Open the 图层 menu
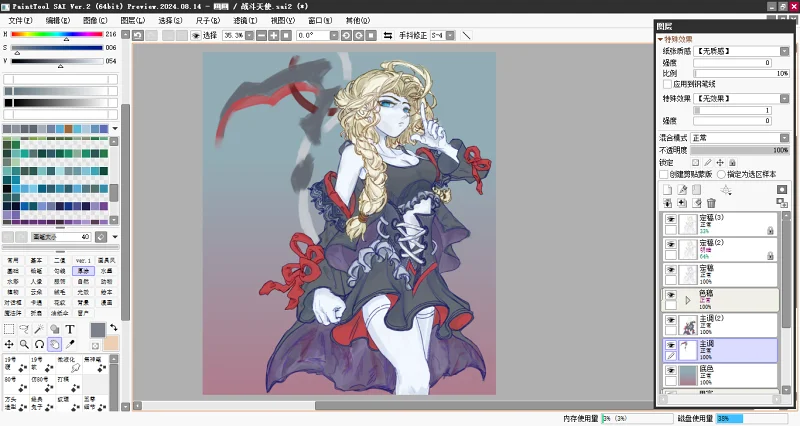The image size is (800, 426). point(131,20)
